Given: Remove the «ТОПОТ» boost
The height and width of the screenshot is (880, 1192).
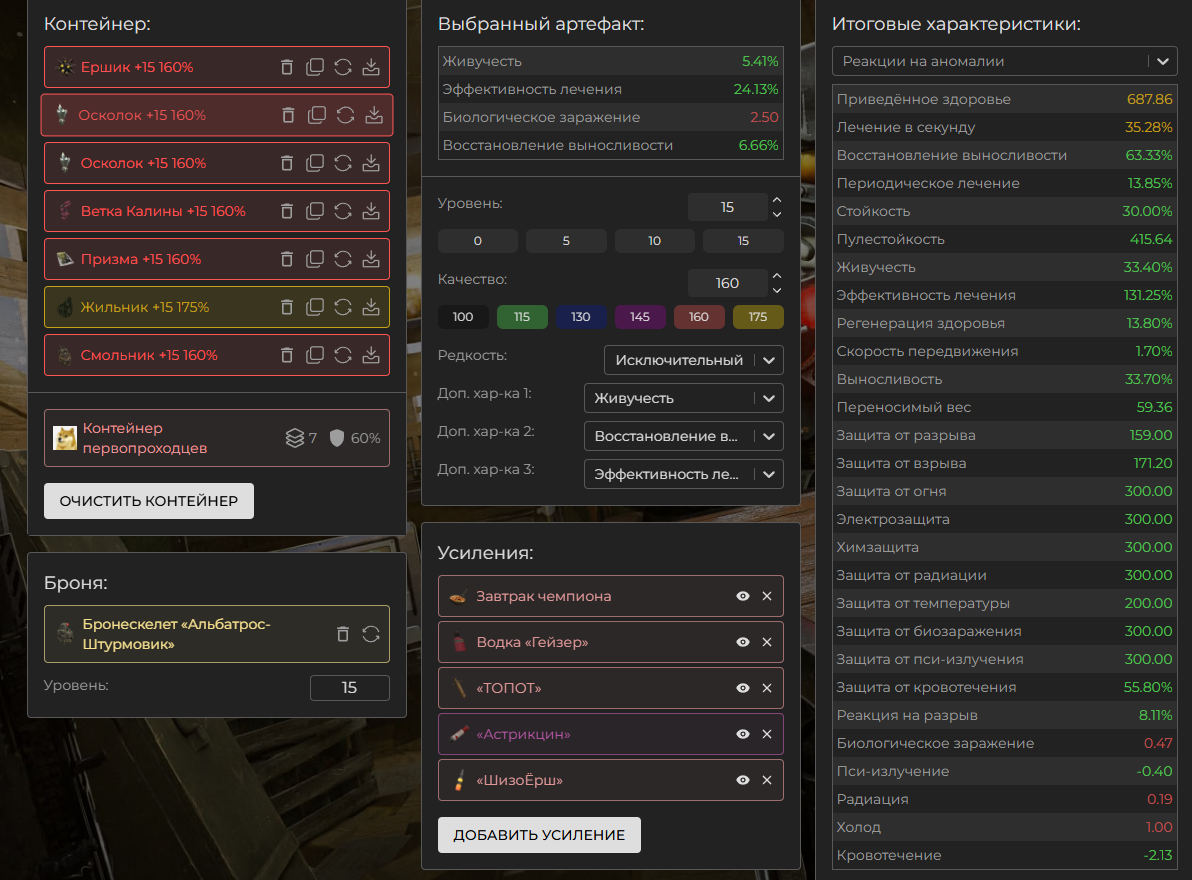Looking at the screenshot, I should 767,688.
